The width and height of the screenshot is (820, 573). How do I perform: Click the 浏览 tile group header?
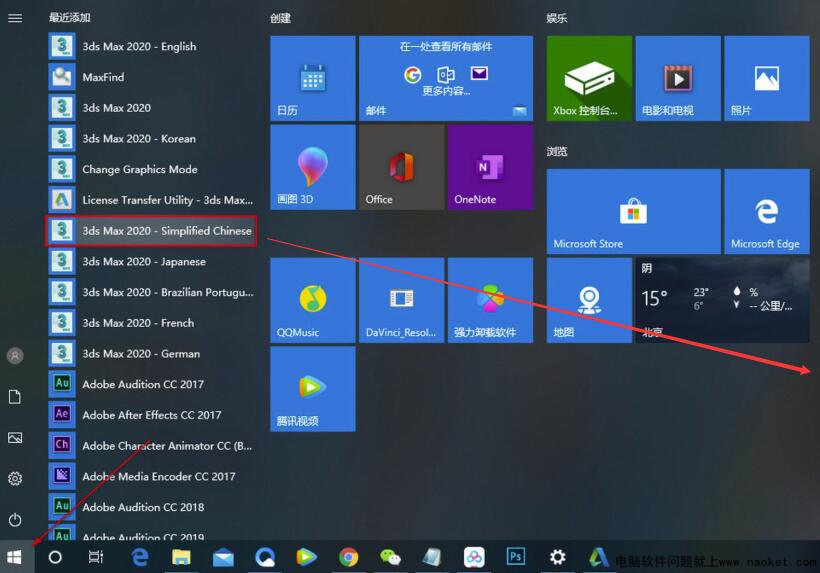point(557,152)
